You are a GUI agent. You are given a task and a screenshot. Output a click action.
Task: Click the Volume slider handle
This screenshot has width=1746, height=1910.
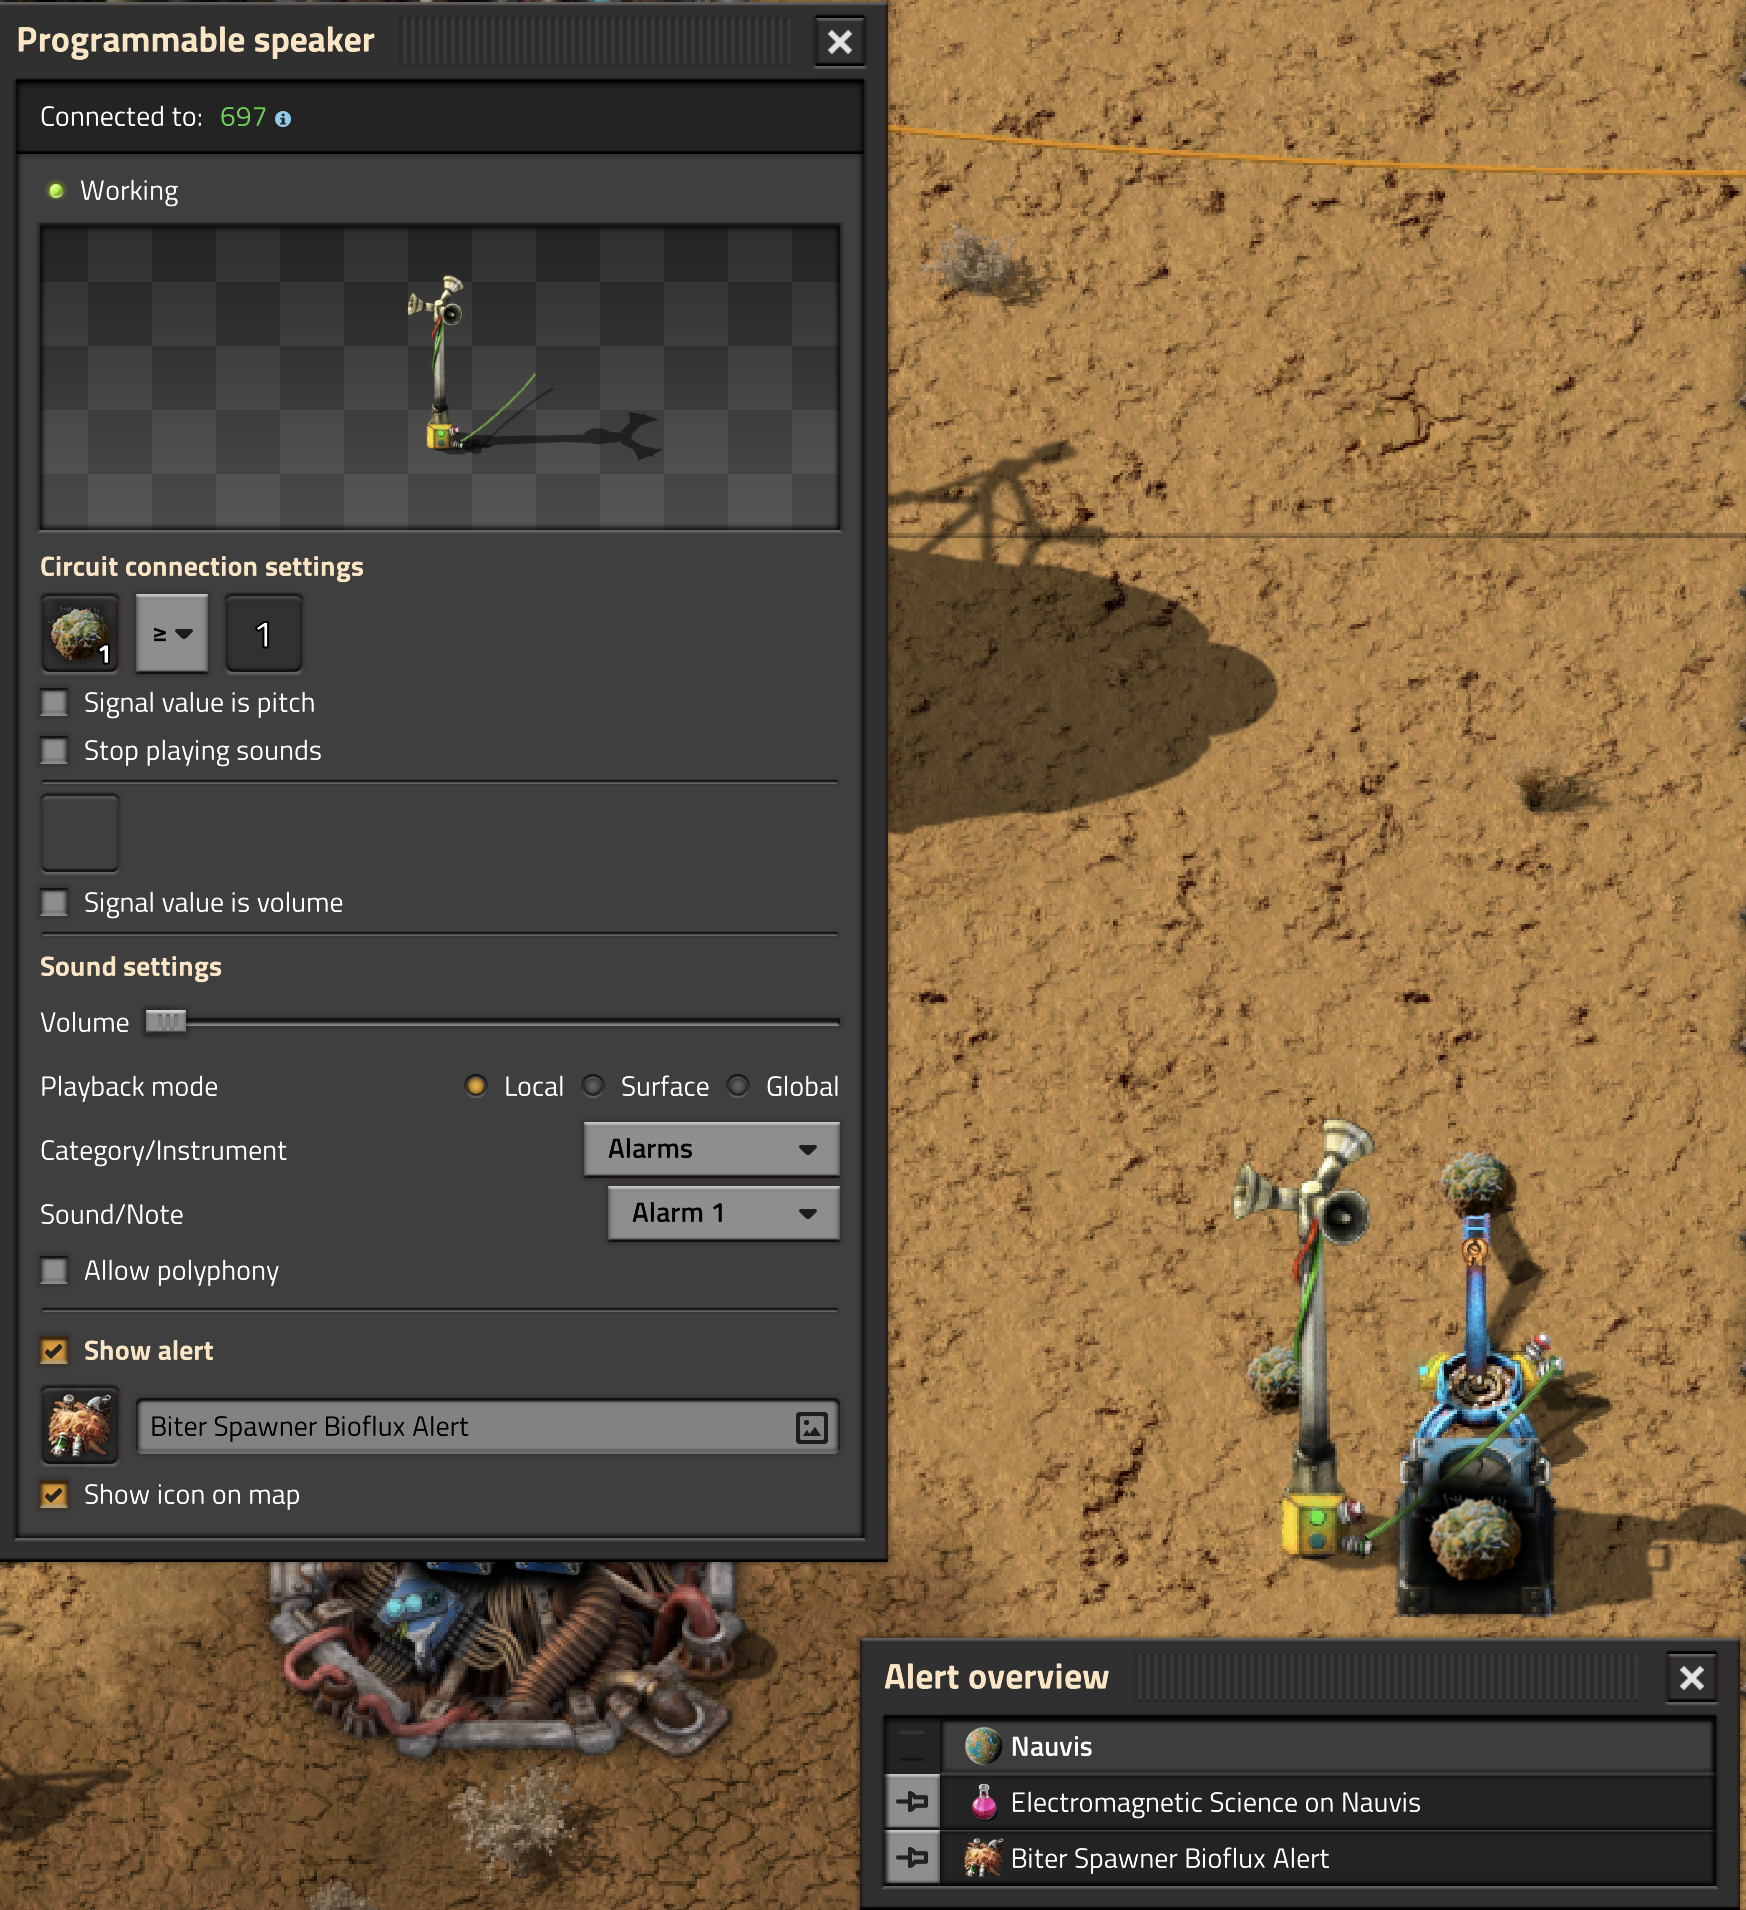click(x=166, y=1022)
